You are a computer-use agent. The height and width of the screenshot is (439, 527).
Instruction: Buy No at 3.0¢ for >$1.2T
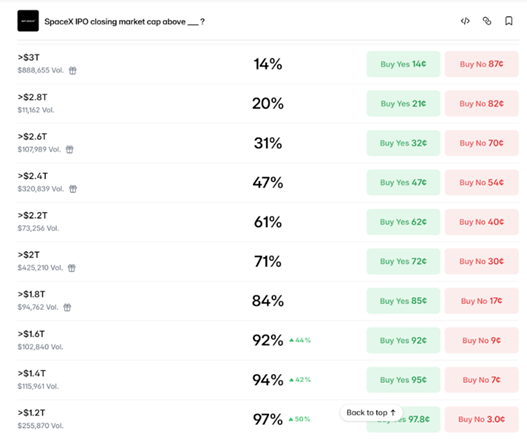(482, 419)
